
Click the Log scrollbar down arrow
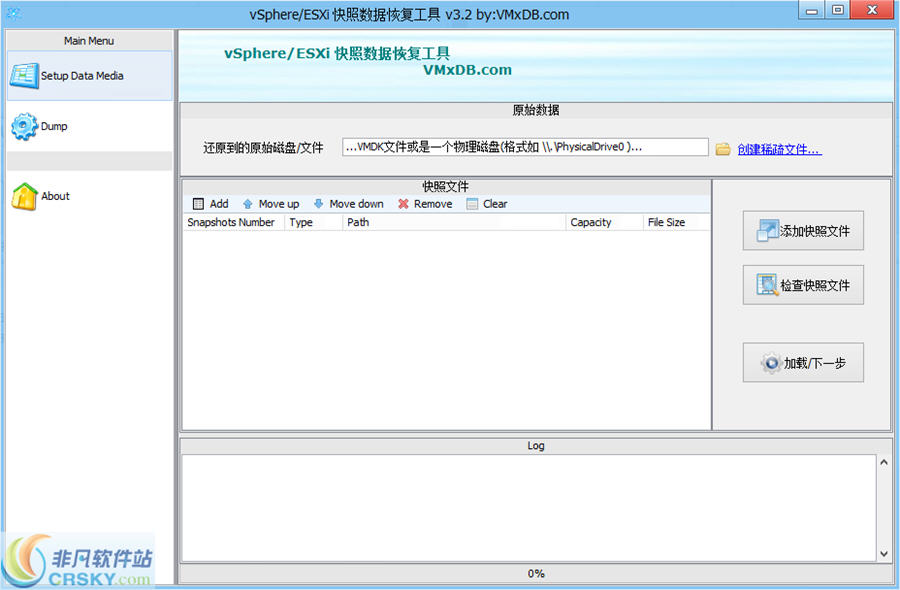click(884, 552)
